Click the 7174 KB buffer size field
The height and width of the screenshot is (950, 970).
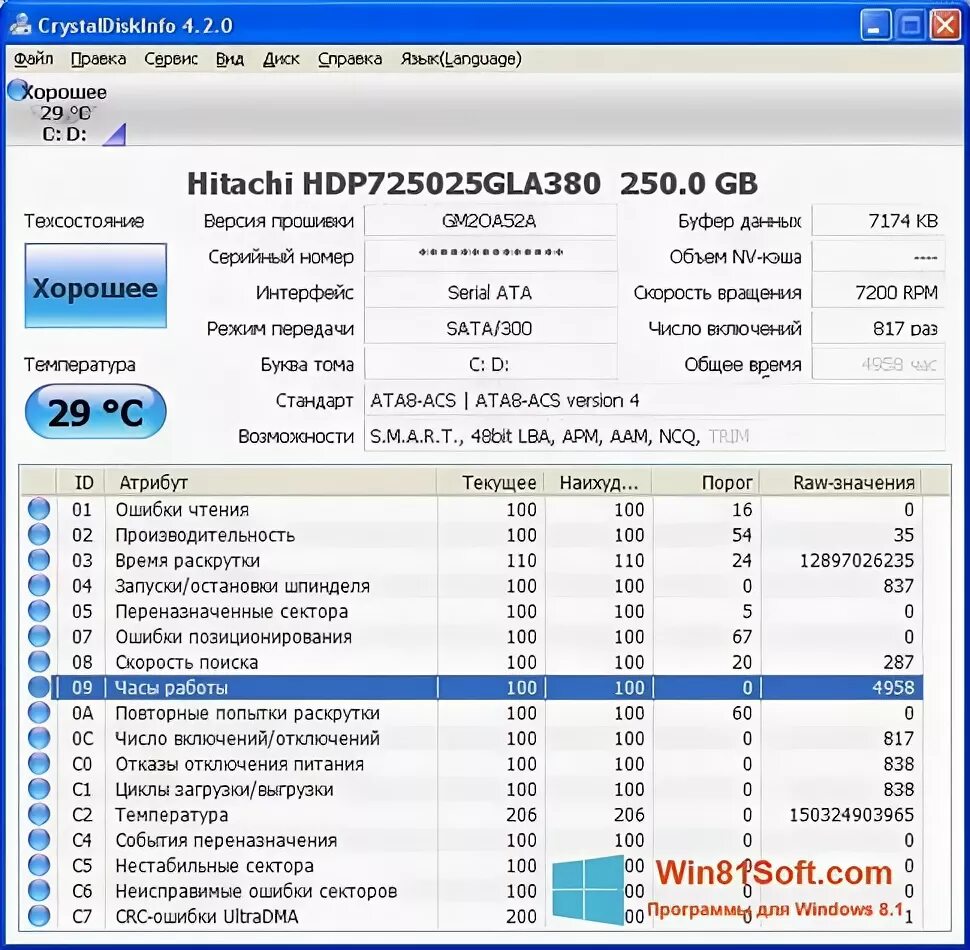[x=878, y=220]
